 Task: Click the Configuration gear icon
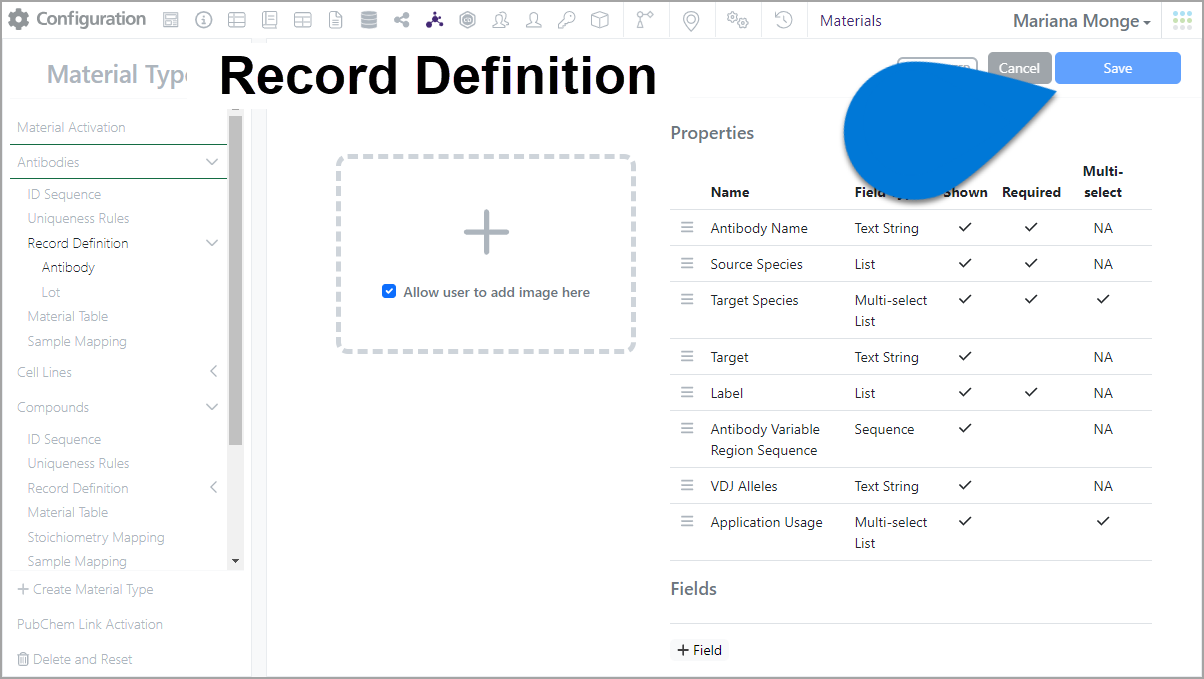pyautogui.click(x=19, y=19)
